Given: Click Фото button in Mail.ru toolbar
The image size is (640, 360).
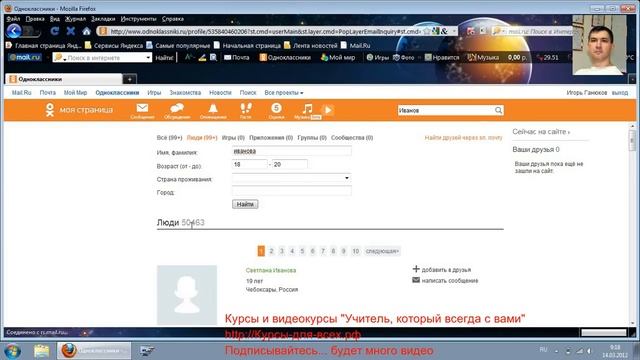Looking at the screenshot, I should point(404,58).
